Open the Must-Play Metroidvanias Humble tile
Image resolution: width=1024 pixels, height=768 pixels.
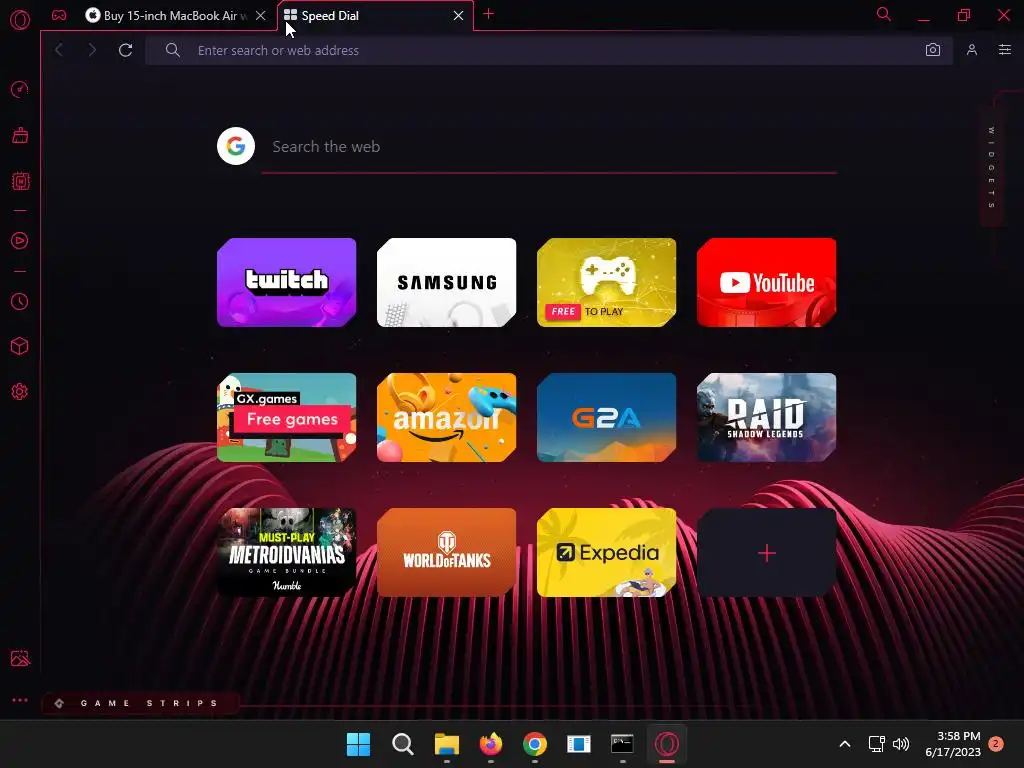point(287,552)
